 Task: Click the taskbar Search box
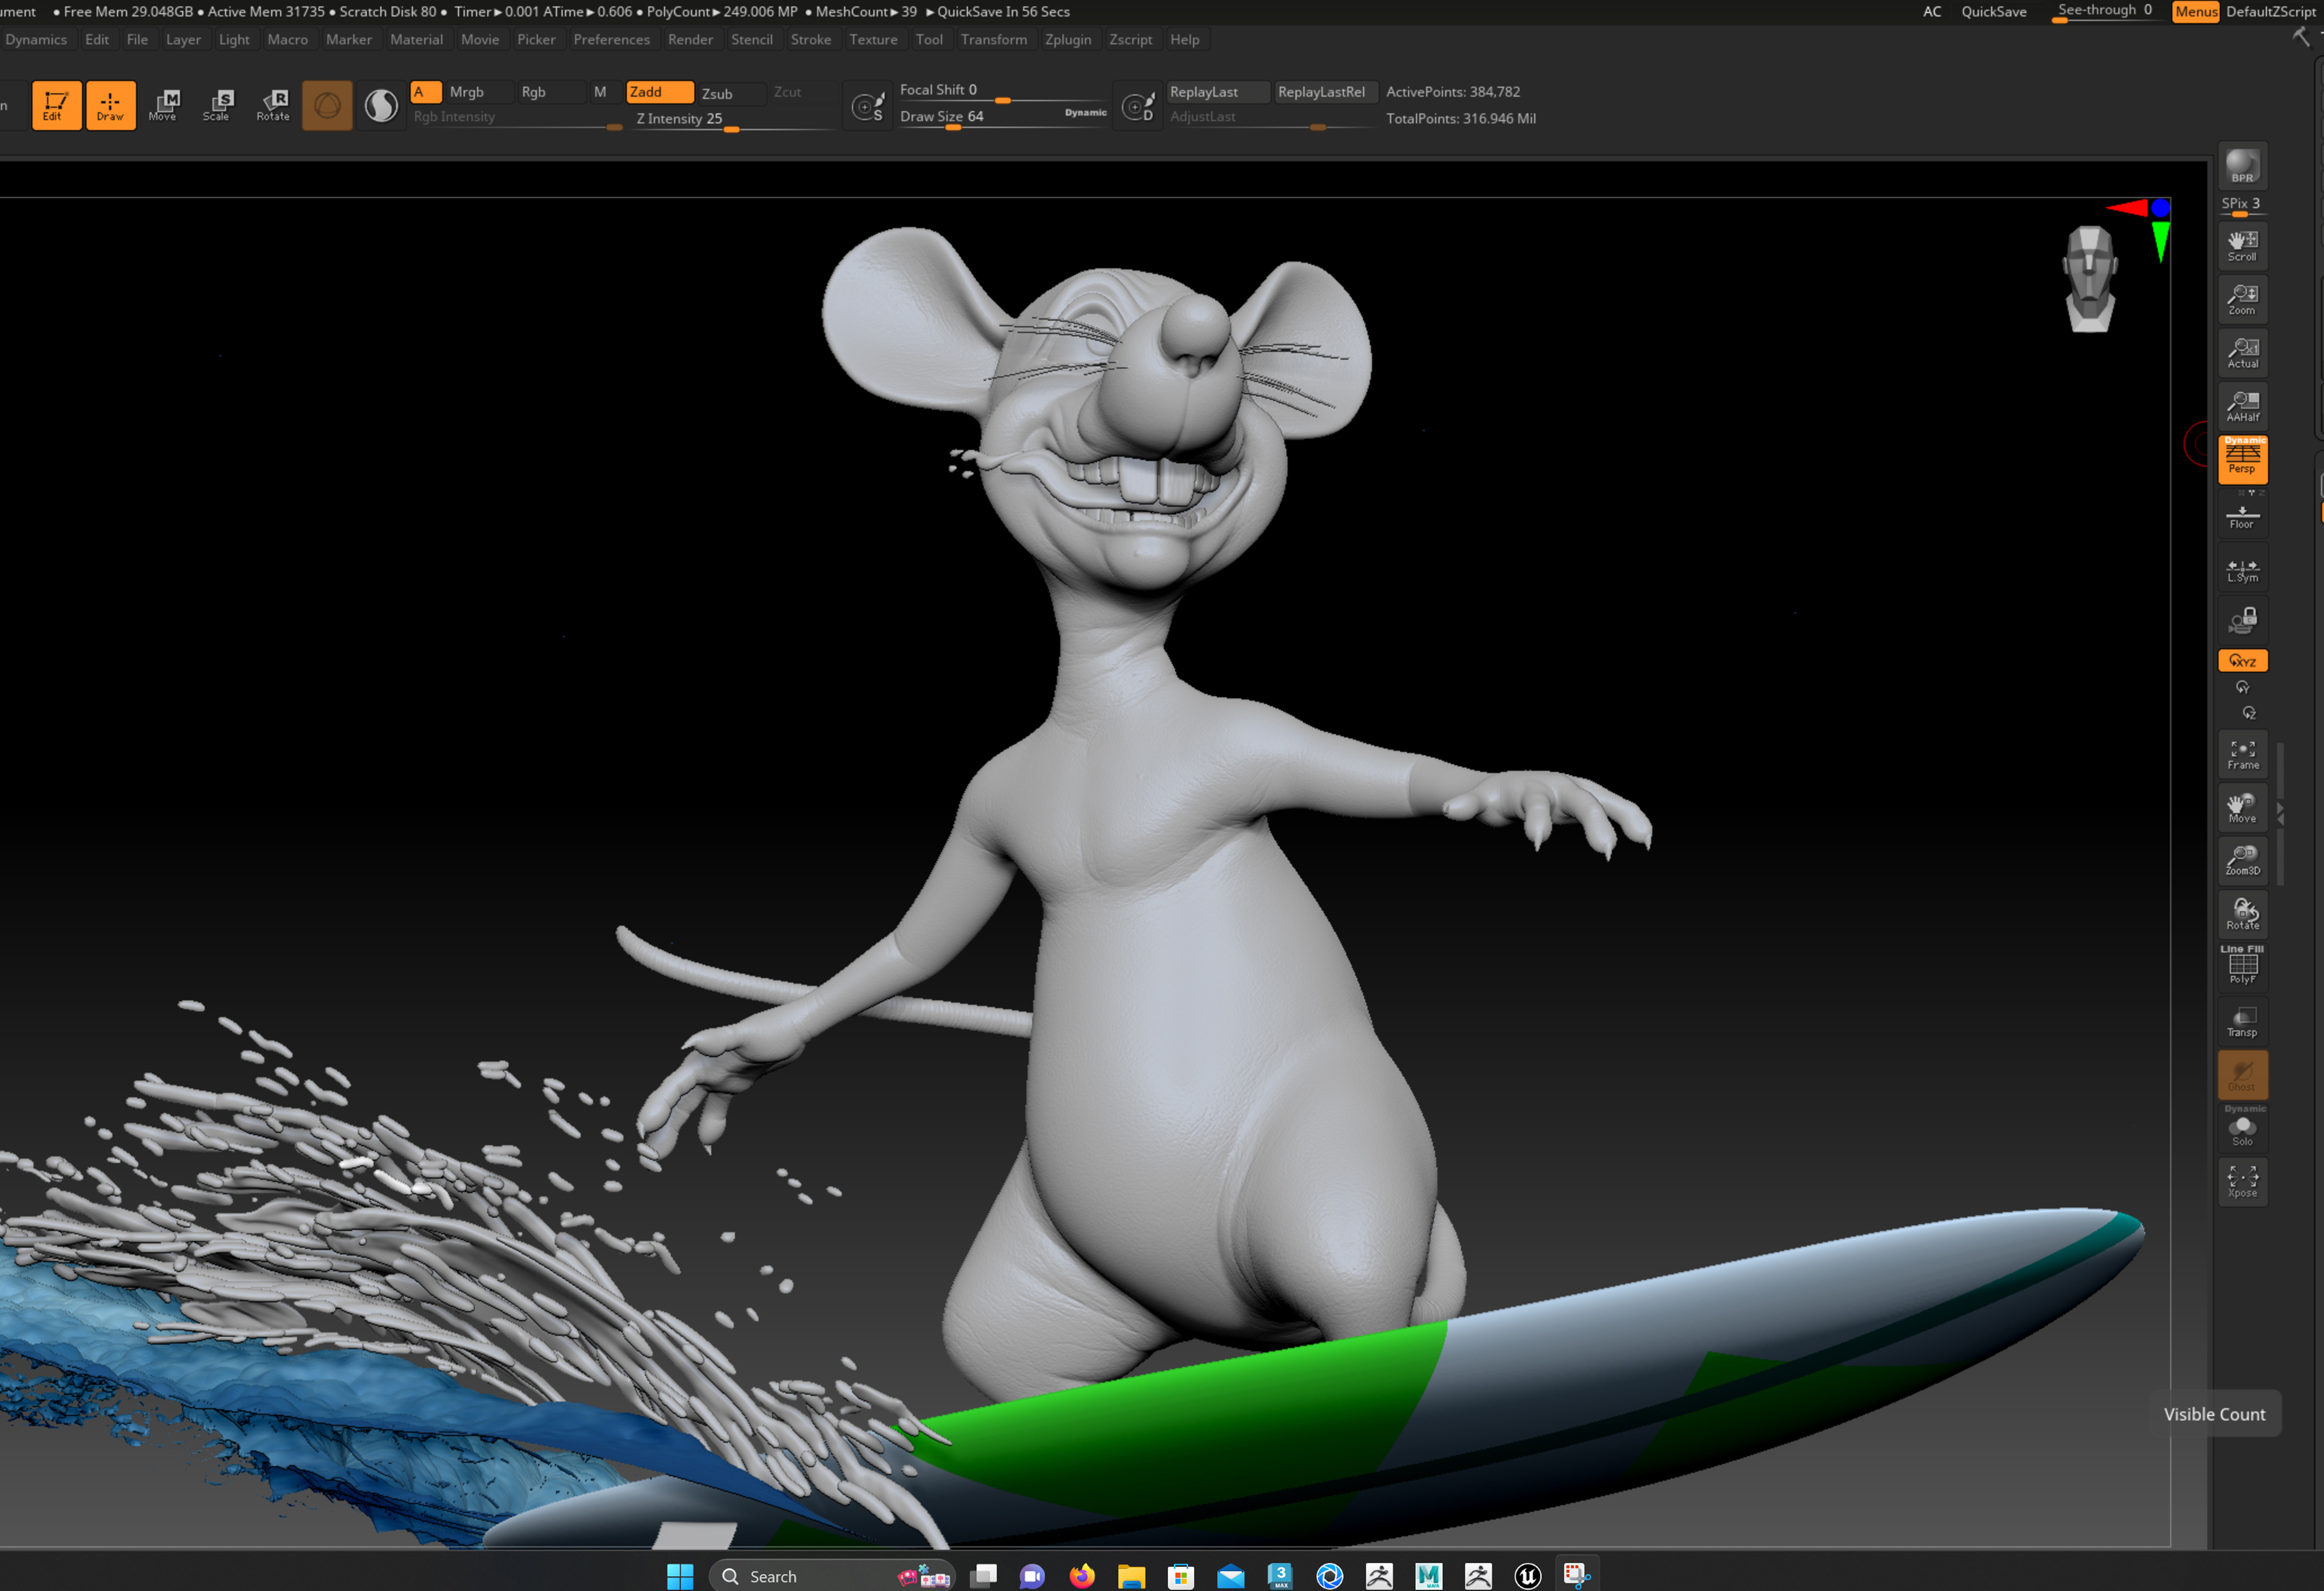click(x=832, y=1576)
